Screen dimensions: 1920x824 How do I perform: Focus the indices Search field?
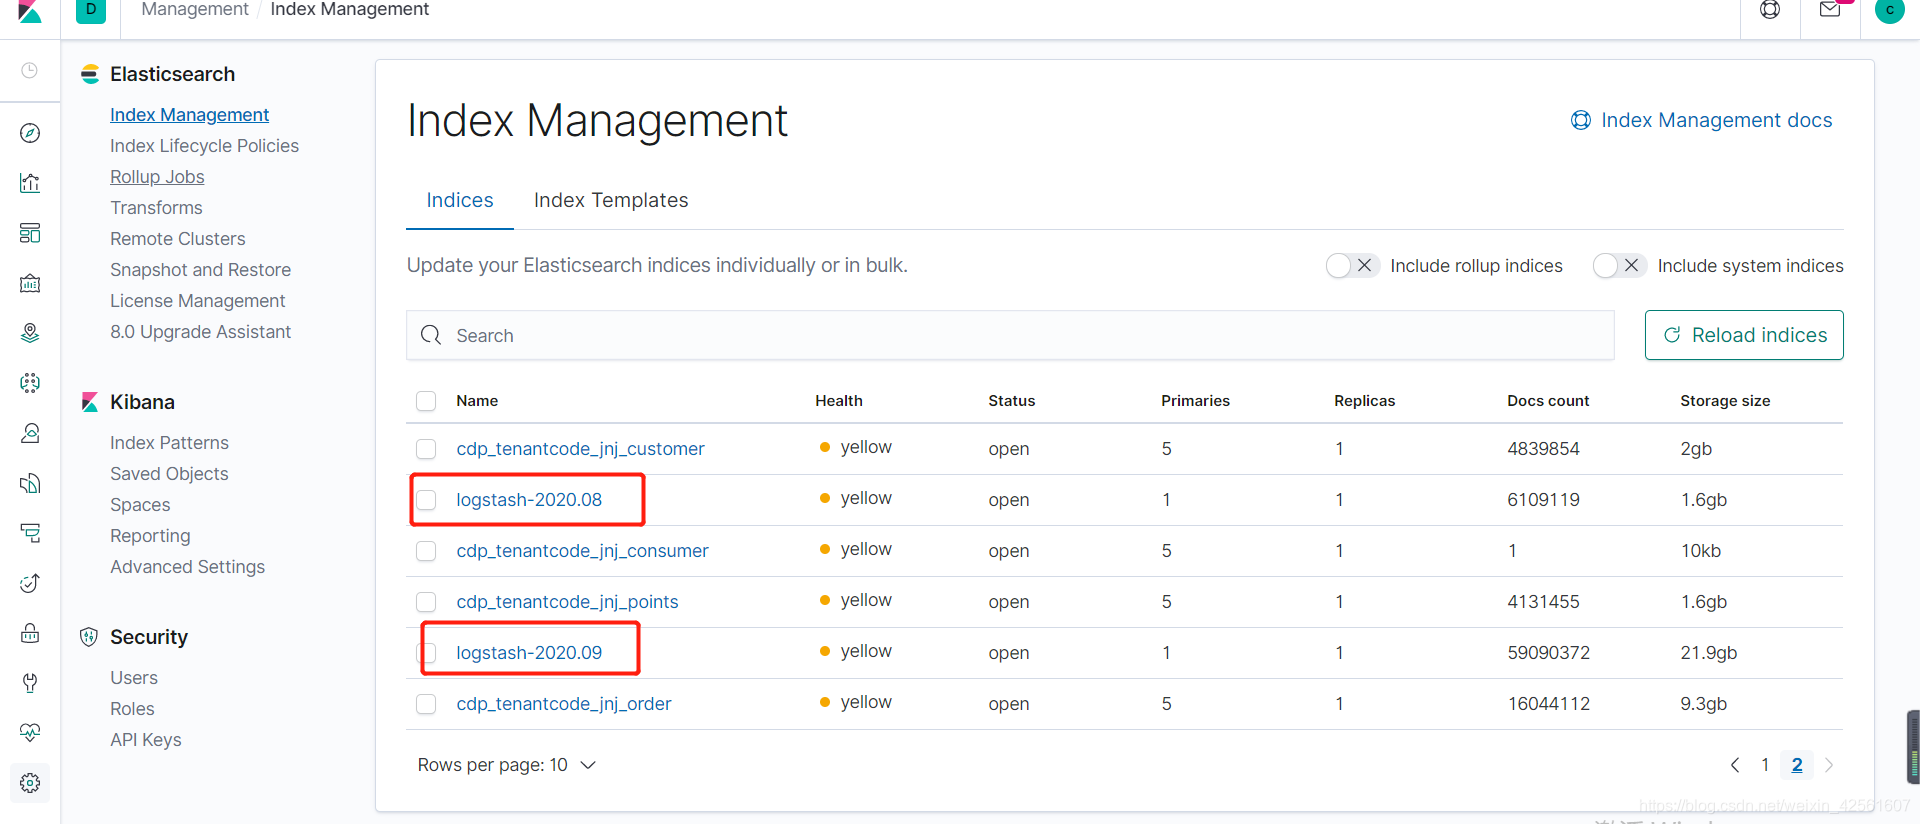[x=1010, y=335]
